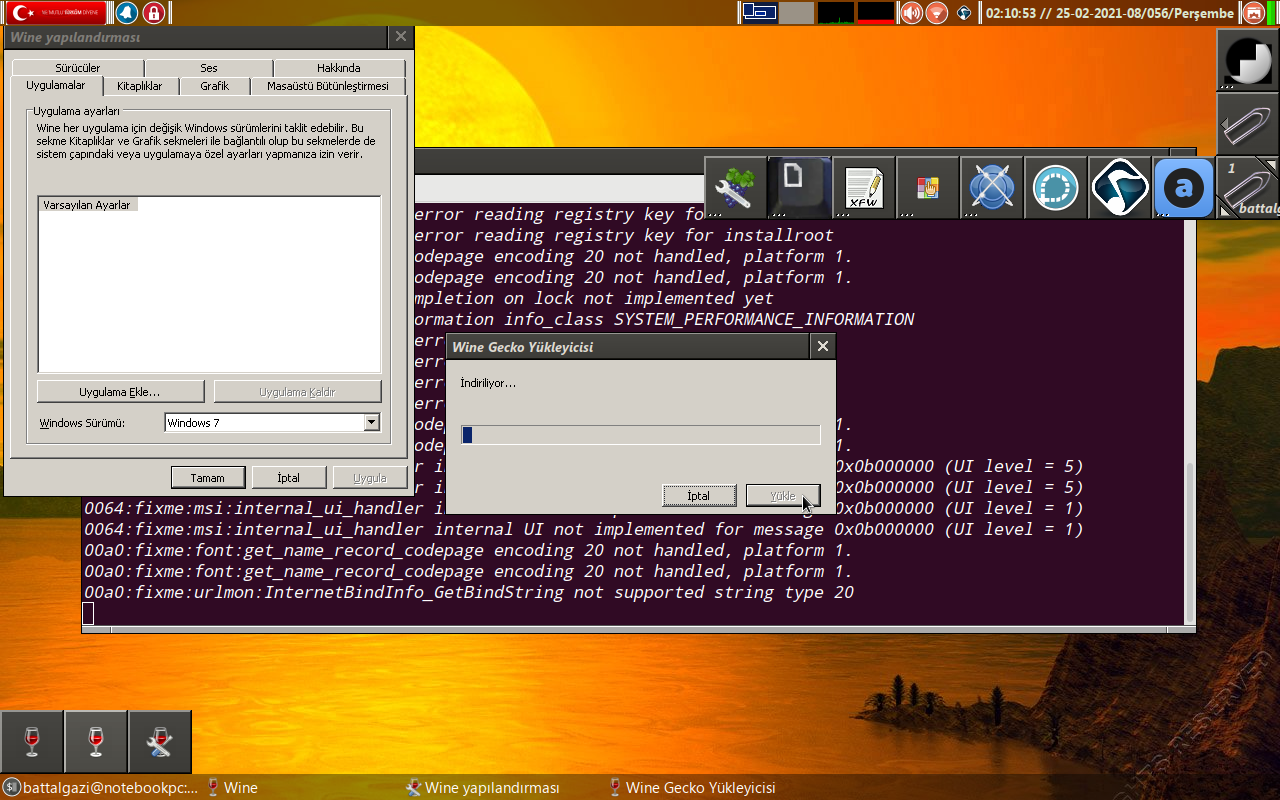Expand the Windows Sürümü dropdown arrow

click(372, 423)
